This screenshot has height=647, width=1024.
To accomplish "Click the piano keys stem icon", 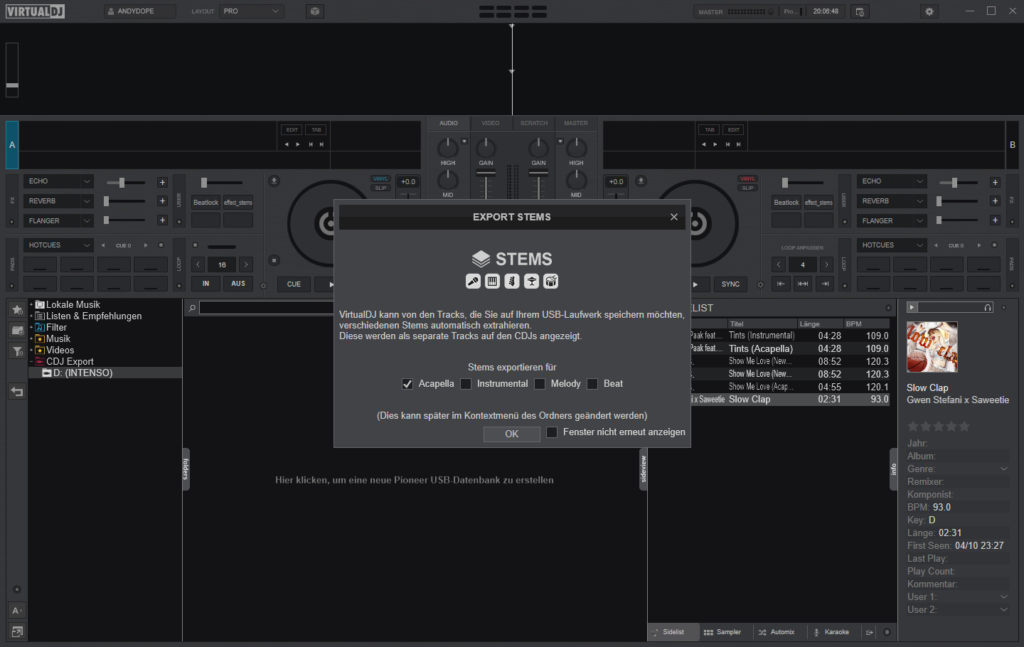I will click(x=493, y=281).
